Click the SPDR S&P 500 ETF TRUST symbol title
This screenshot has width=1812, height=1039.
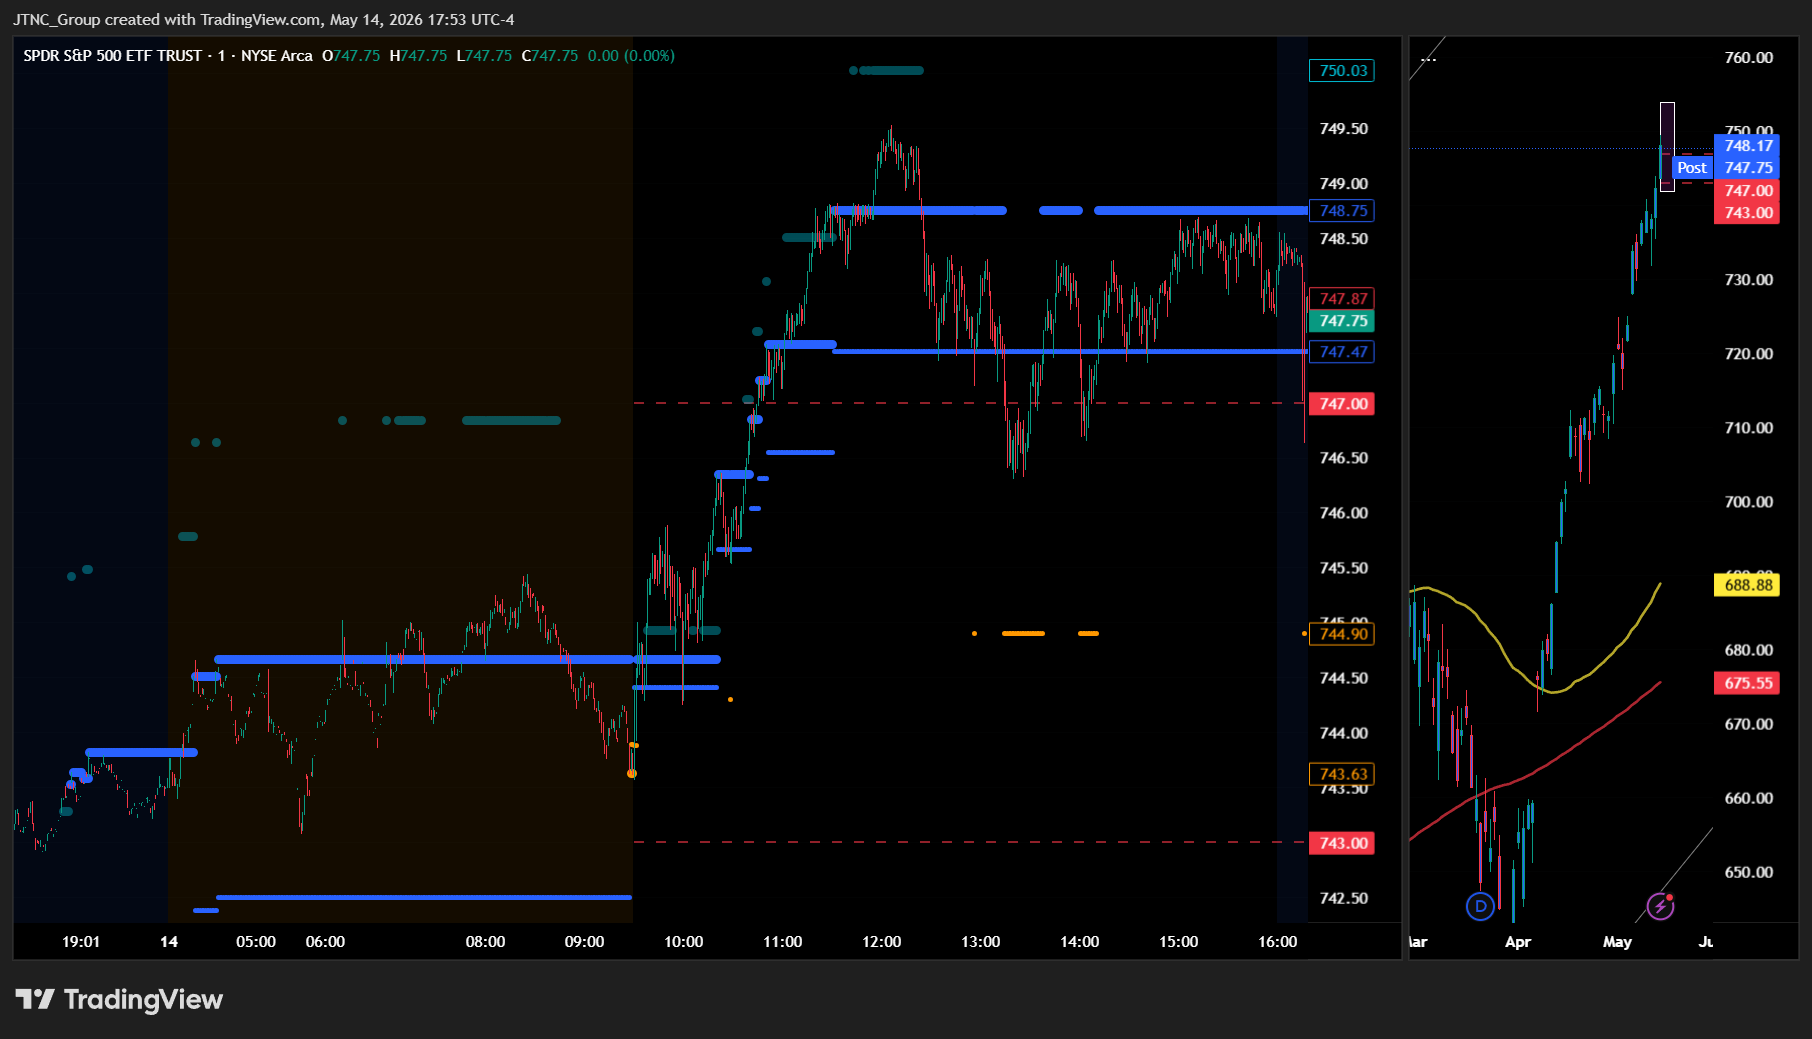coord(113,56)
